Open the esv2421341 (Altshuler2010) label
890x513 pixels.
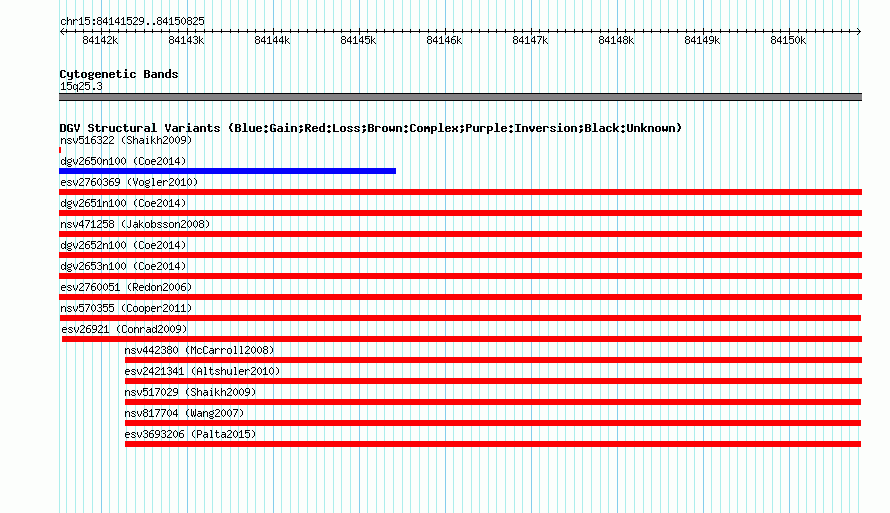tap(202, 371)
